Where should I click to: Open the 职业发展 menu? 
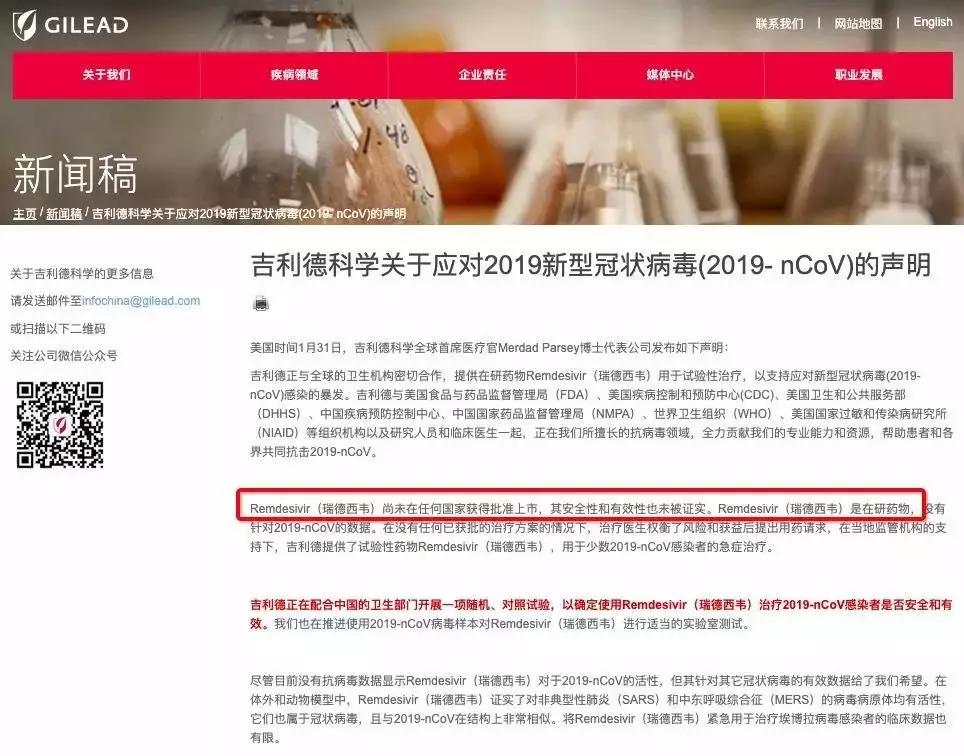coord(859,75)
